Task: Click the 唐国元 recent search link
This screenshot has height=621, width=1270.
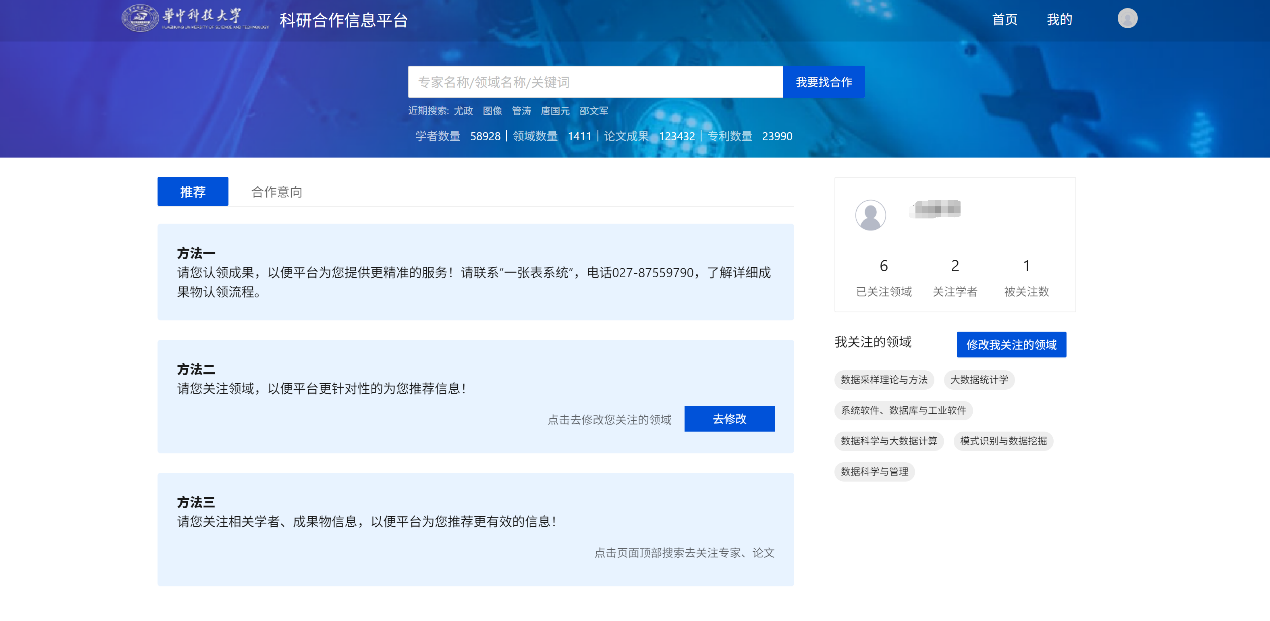Action: click(x=557, y=111)
